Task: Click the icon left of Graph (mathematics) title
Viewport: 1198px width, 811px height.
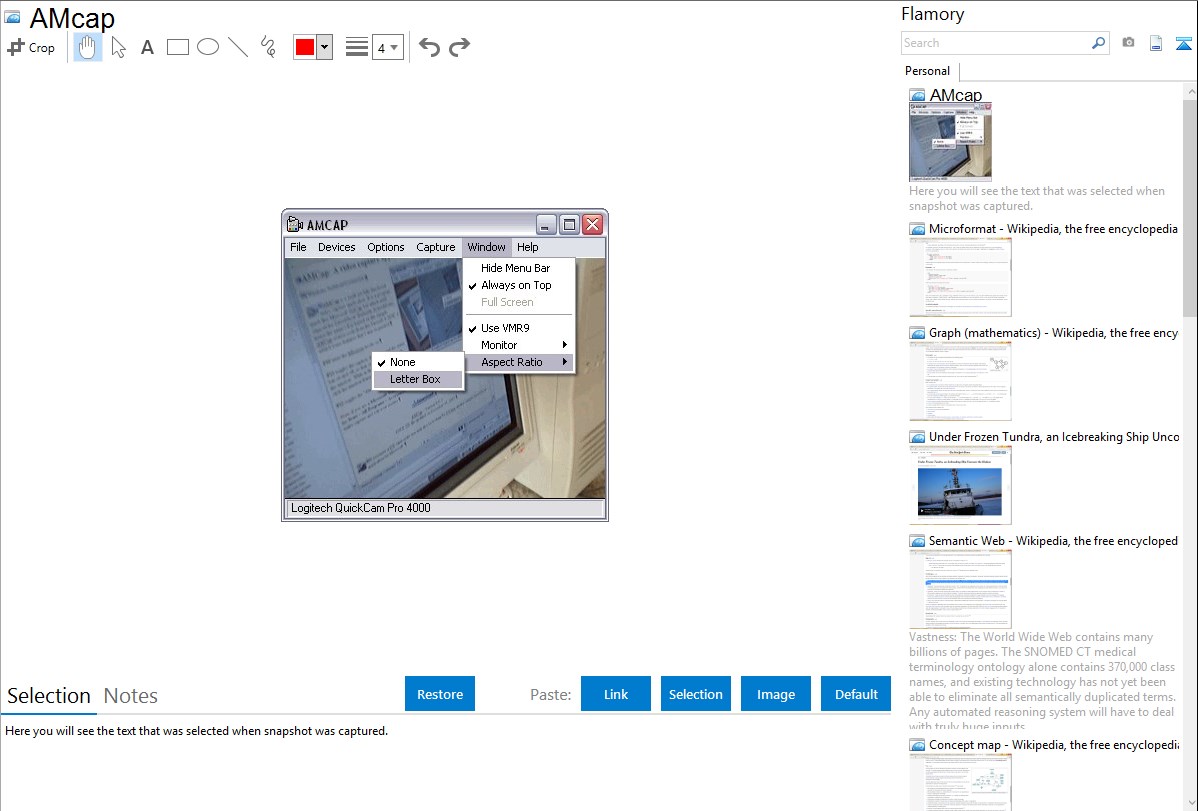Action: click(917, 333)
